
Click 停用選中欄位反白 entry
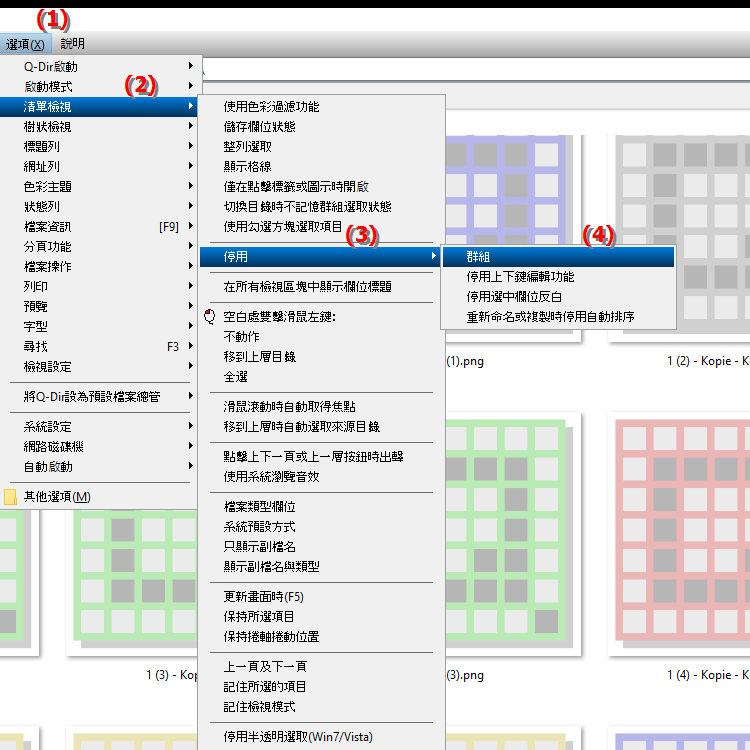(558, 297)
